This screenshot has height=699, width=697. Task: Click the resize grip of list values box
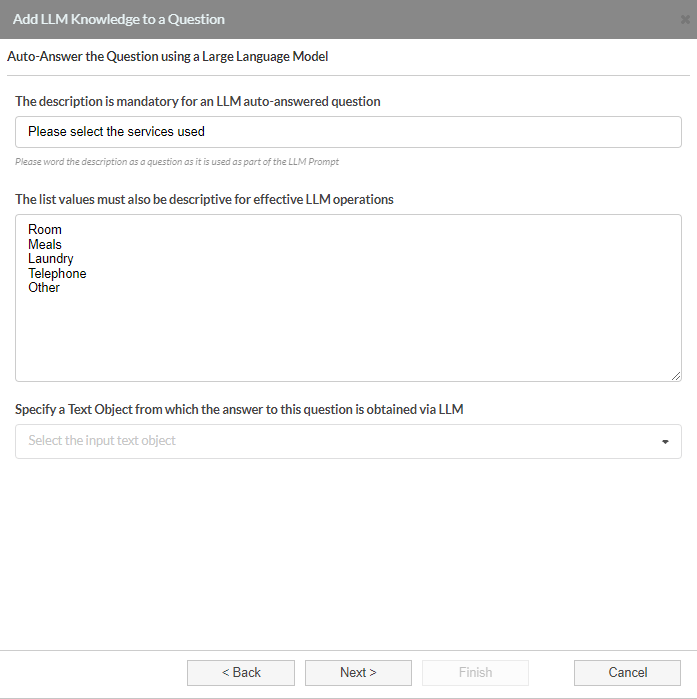[676, 376]
